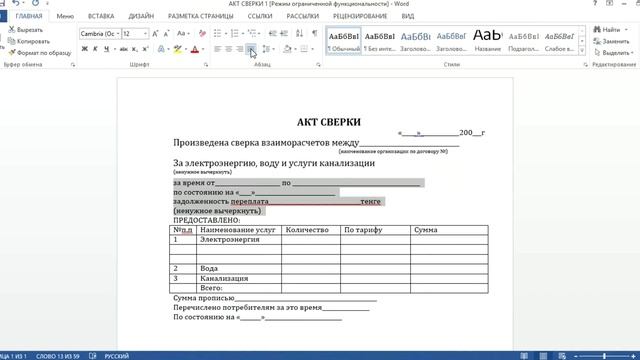Apply bulleted list icon
This screenshot has width=640, height=360.
217,33
